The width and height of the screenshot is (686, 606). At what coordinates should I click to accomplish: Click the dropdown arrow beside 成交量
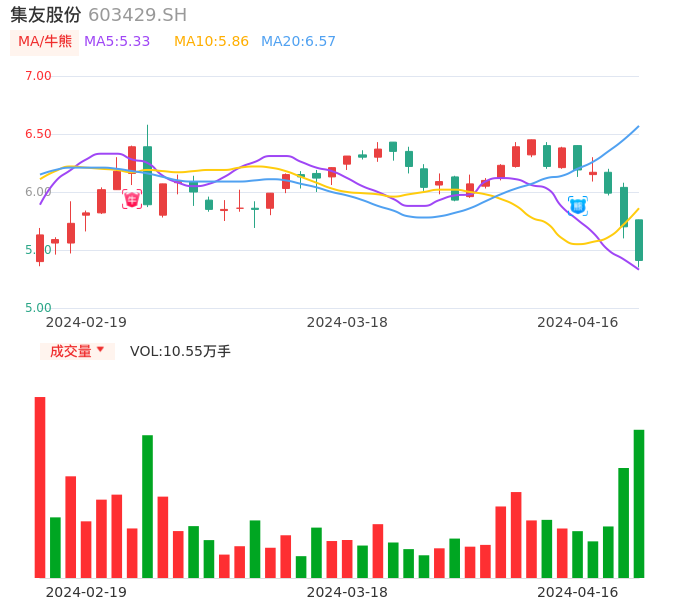pos(100,350)
